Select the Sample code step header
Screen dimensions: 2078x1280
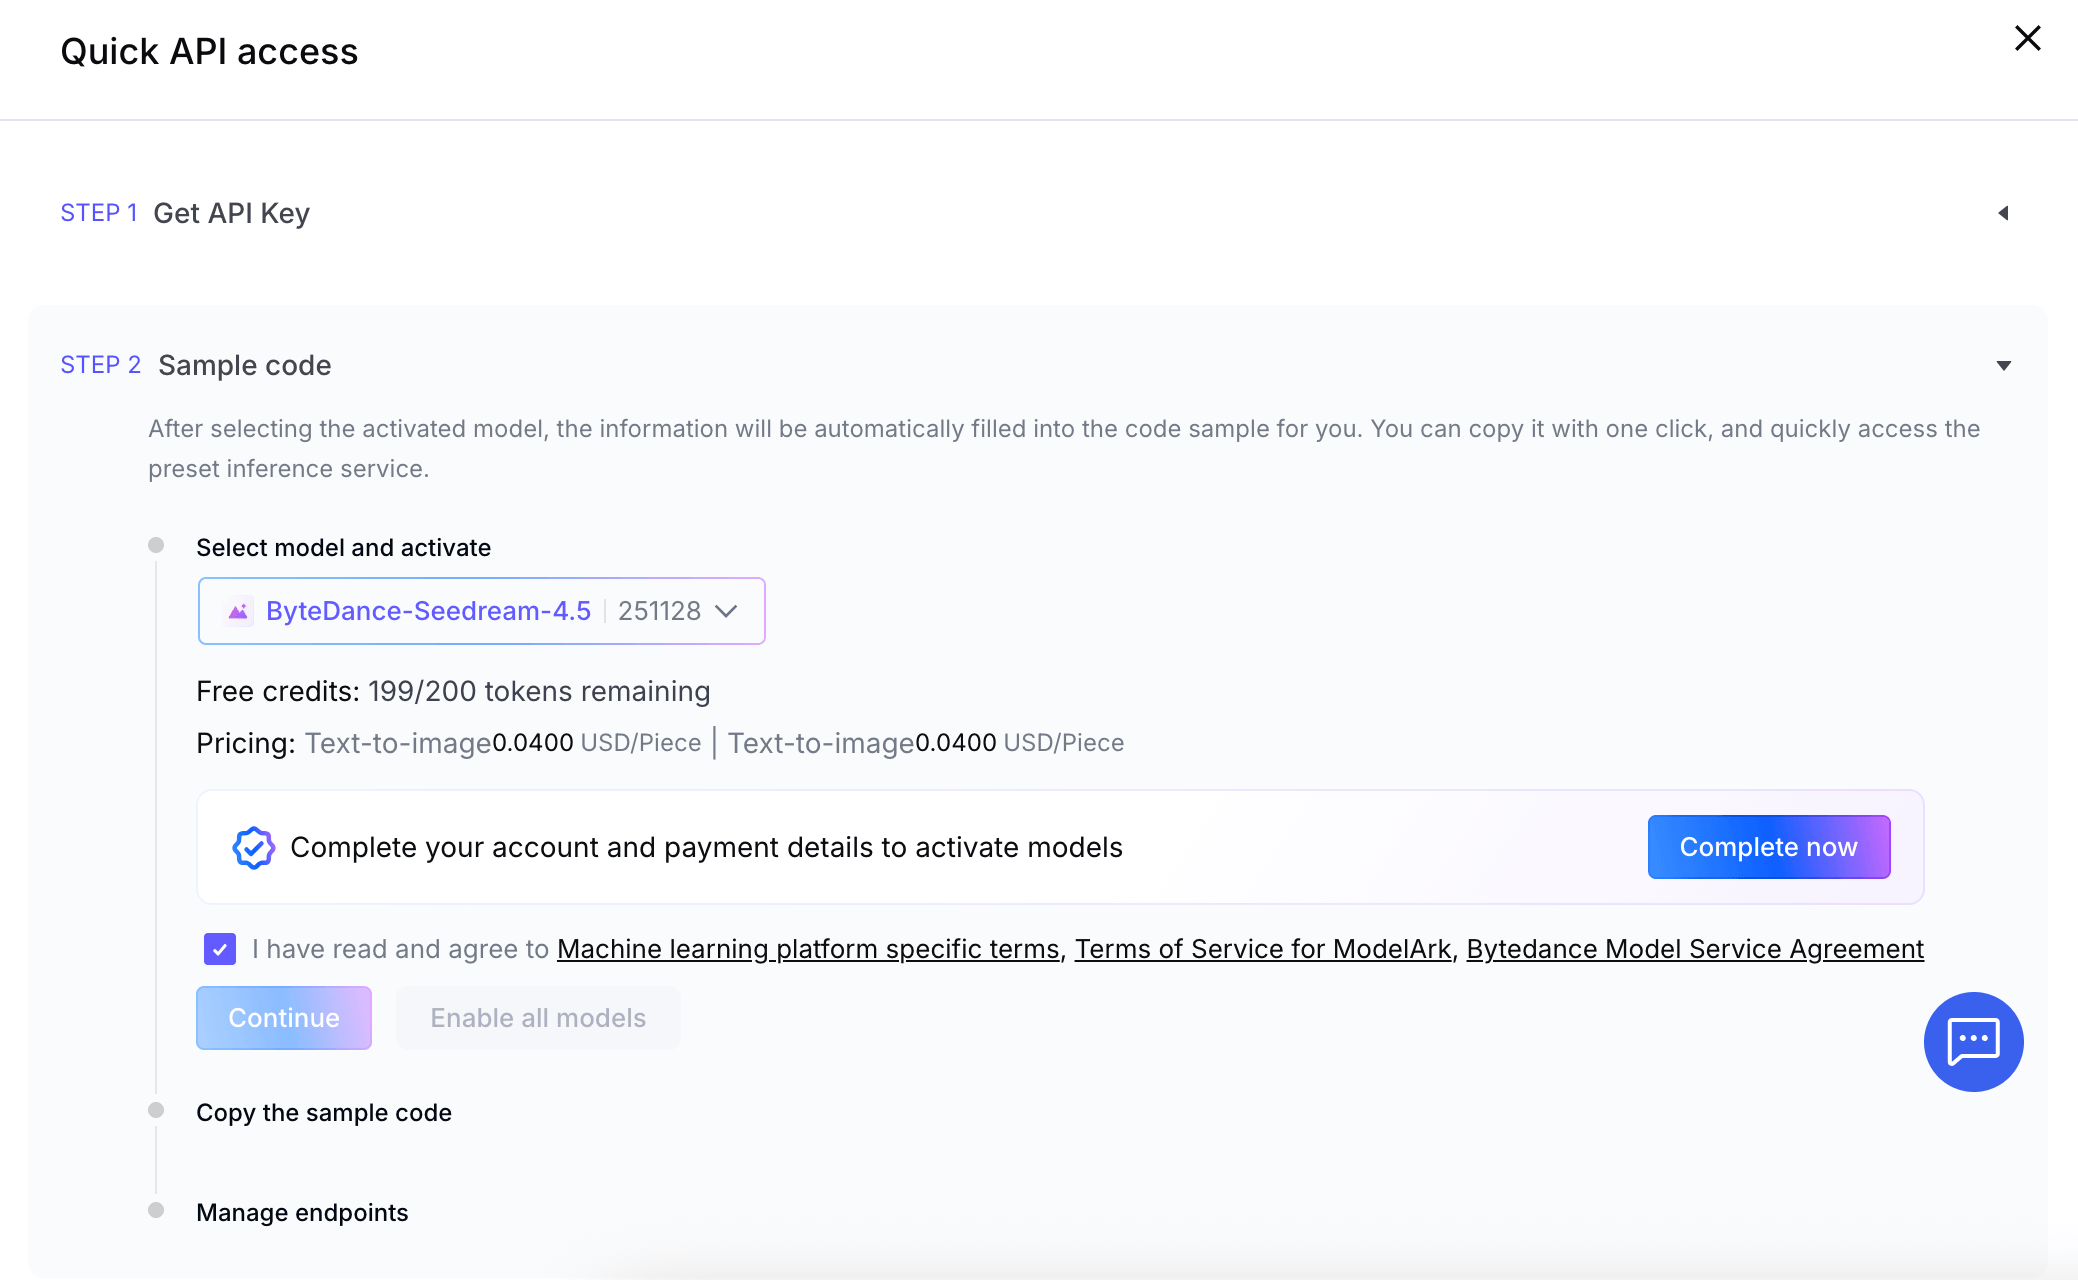[244, 365]
